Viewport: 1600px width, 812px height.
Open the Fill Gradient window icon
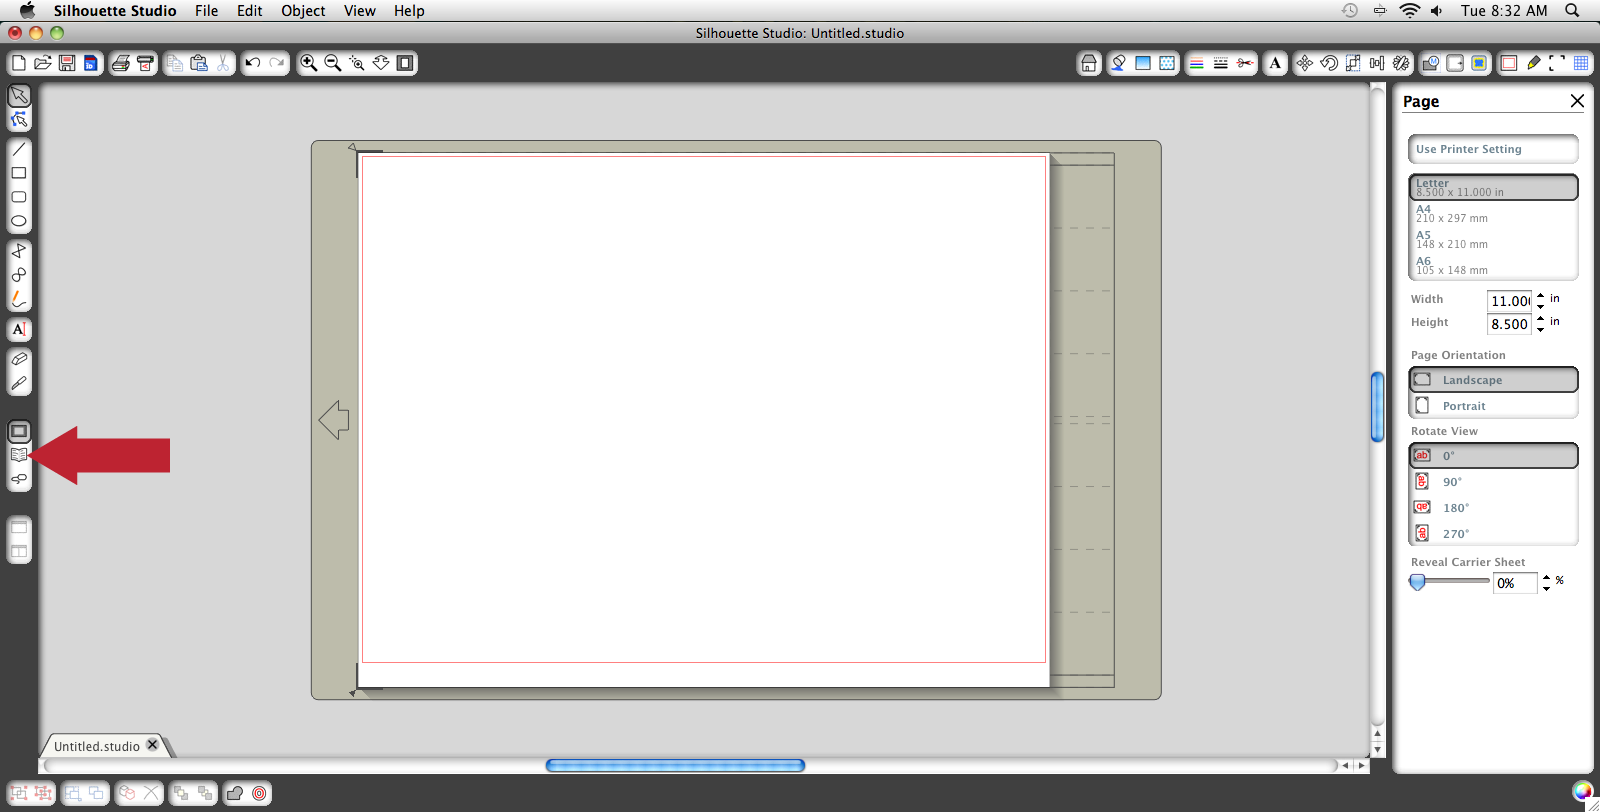click(x=1143, y=63)
